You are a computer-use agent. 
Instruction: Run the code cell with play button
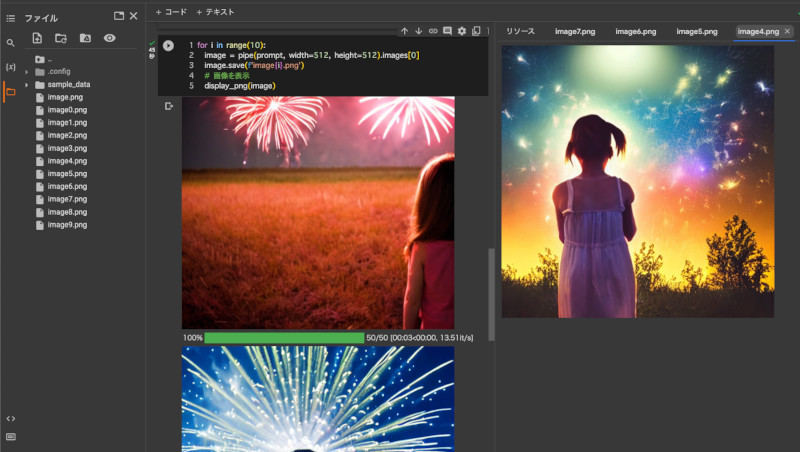(x=168, y=46)
